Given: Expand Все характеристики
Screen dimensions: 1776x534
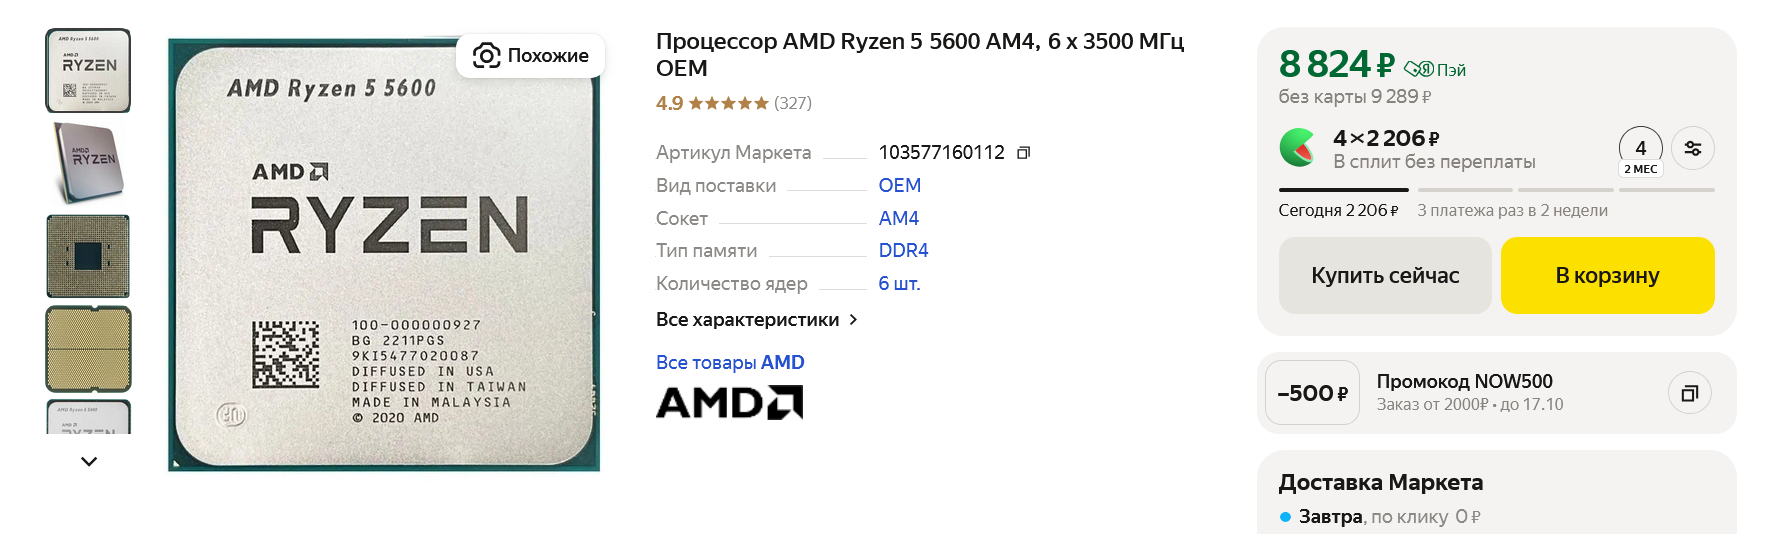Looking at the screenshot, I should 756,320.
